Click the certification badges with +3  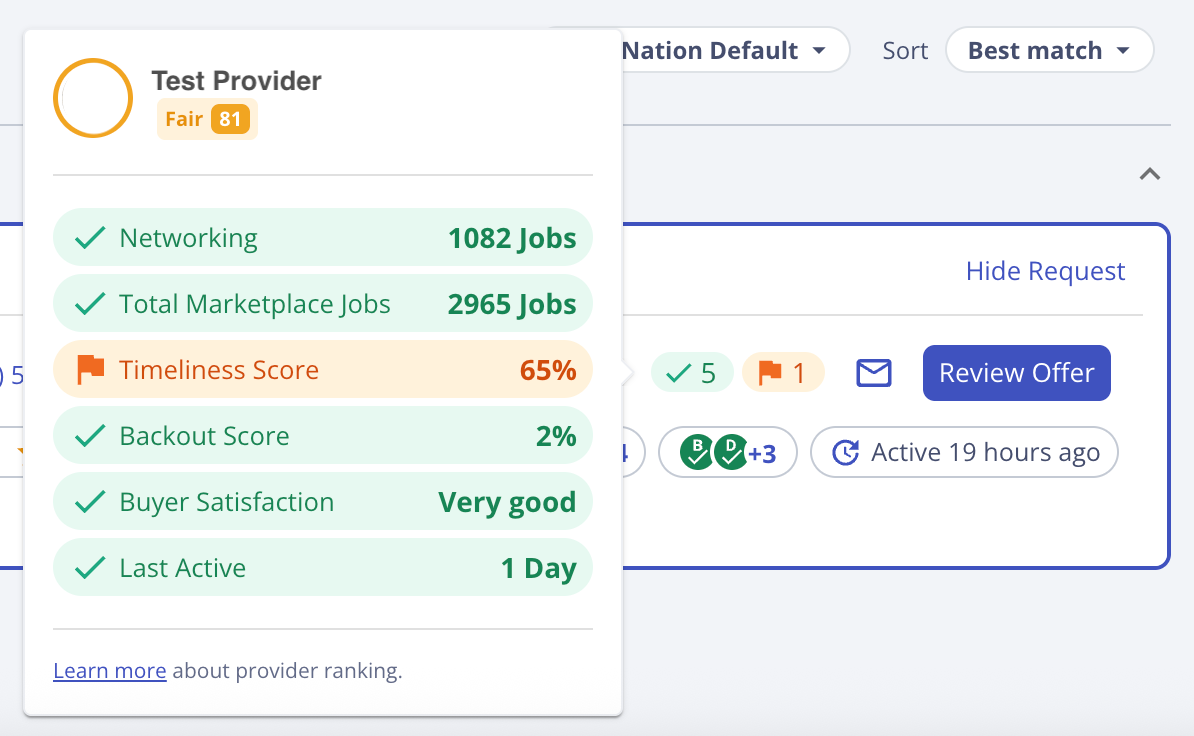tap(727, 453)
